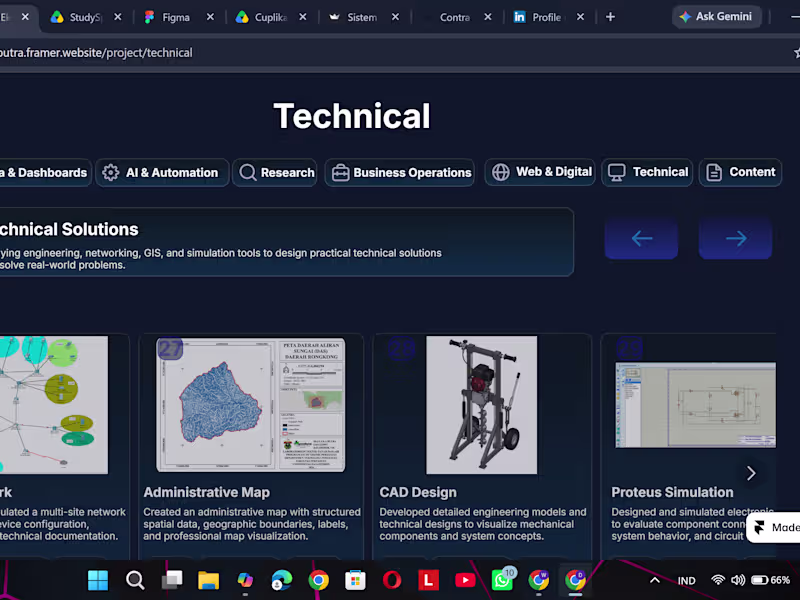800x600 pixels.
Task: Switch to the Sistem browser tab
Action: coord(362,17)
